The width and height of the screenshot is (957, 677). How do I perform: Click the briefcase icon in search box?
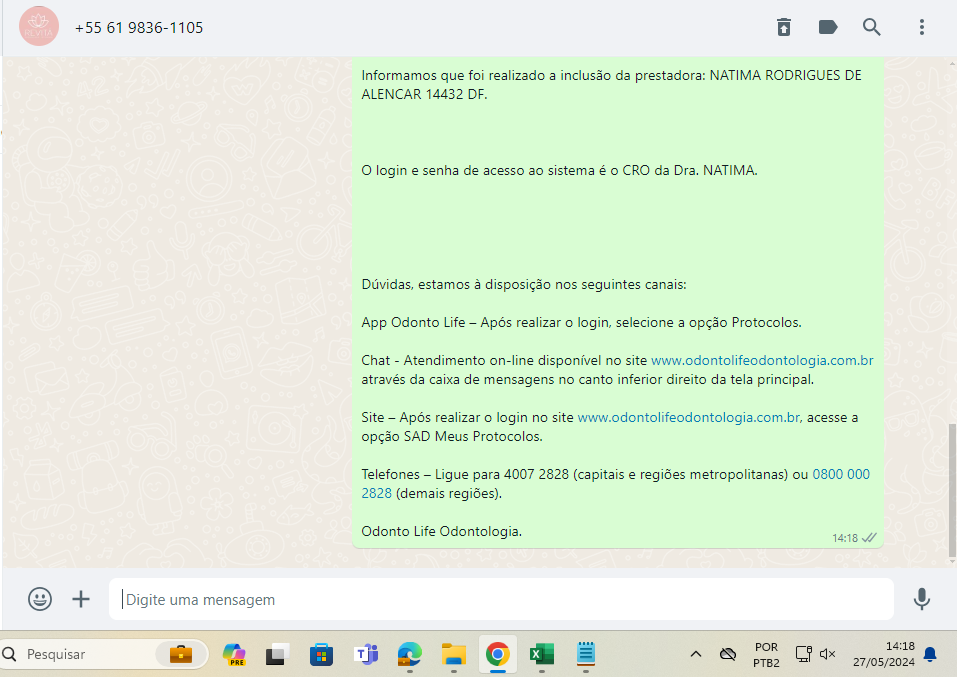coord(181,654)
